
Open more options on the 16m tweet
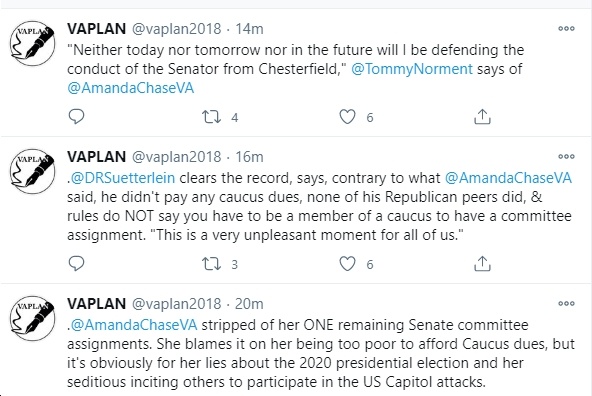(x=566, y=156)
